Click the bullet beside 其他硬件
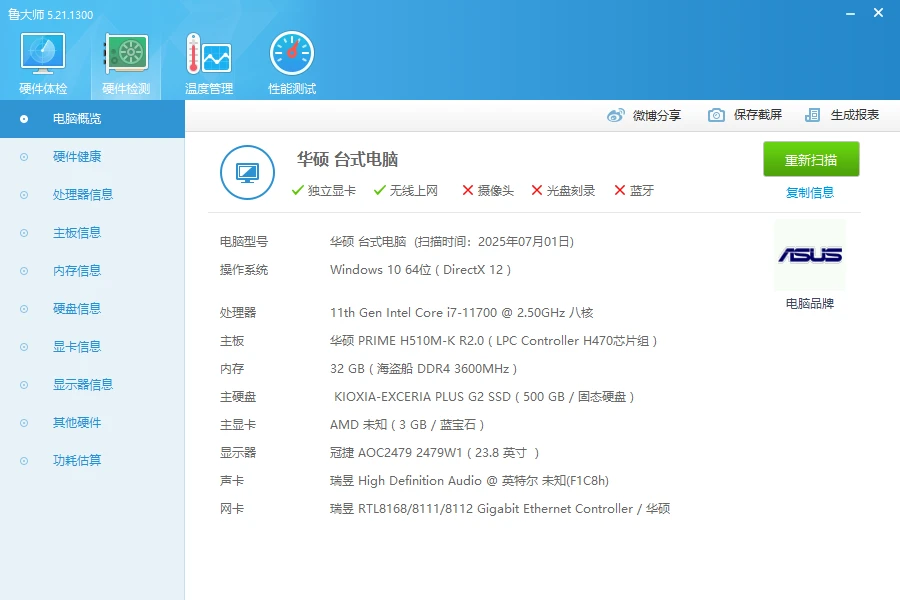 point(24,423)
